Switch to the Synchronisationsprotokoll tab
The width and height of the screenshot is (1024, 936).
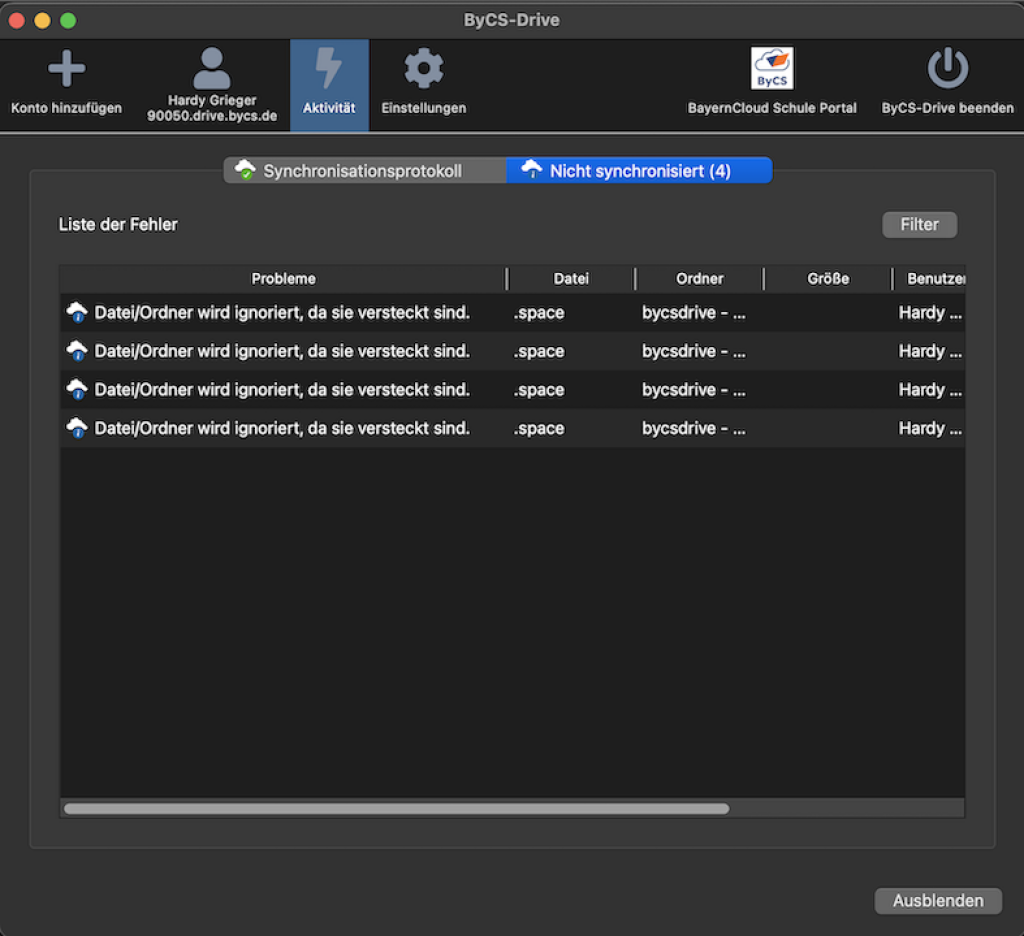click(x=363, y=170)
